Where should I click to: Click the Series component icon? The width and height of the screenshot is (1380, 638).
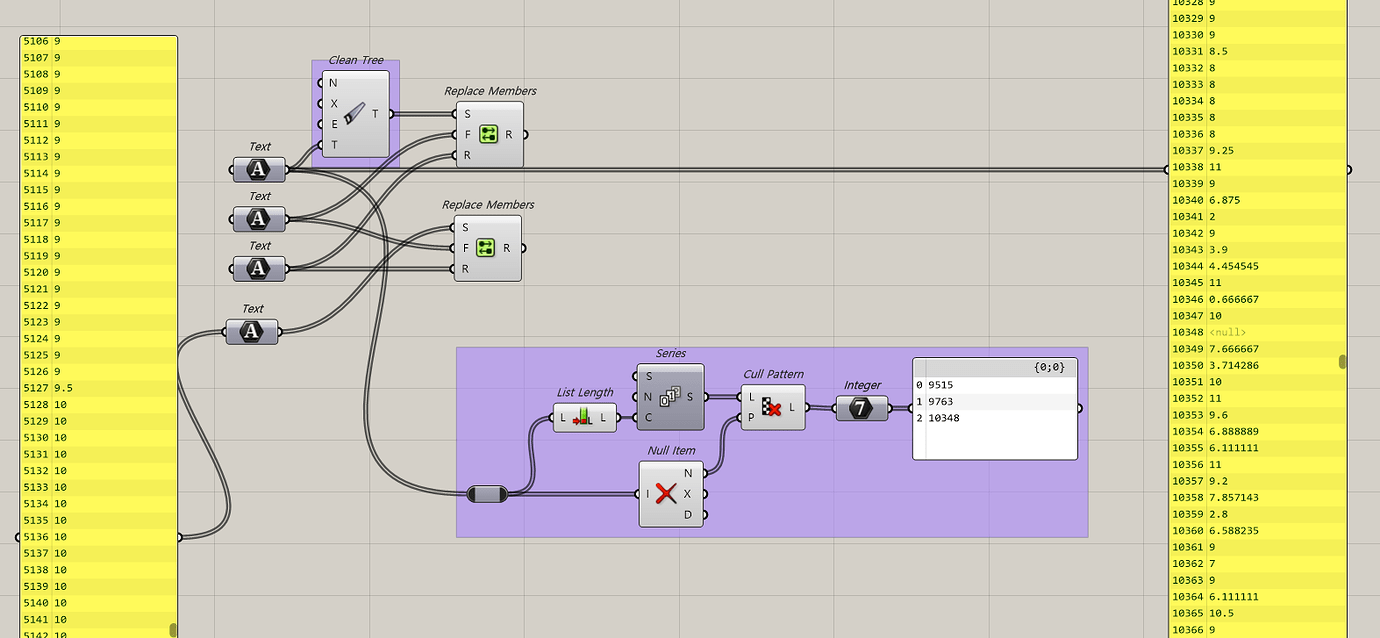(670, 396)
